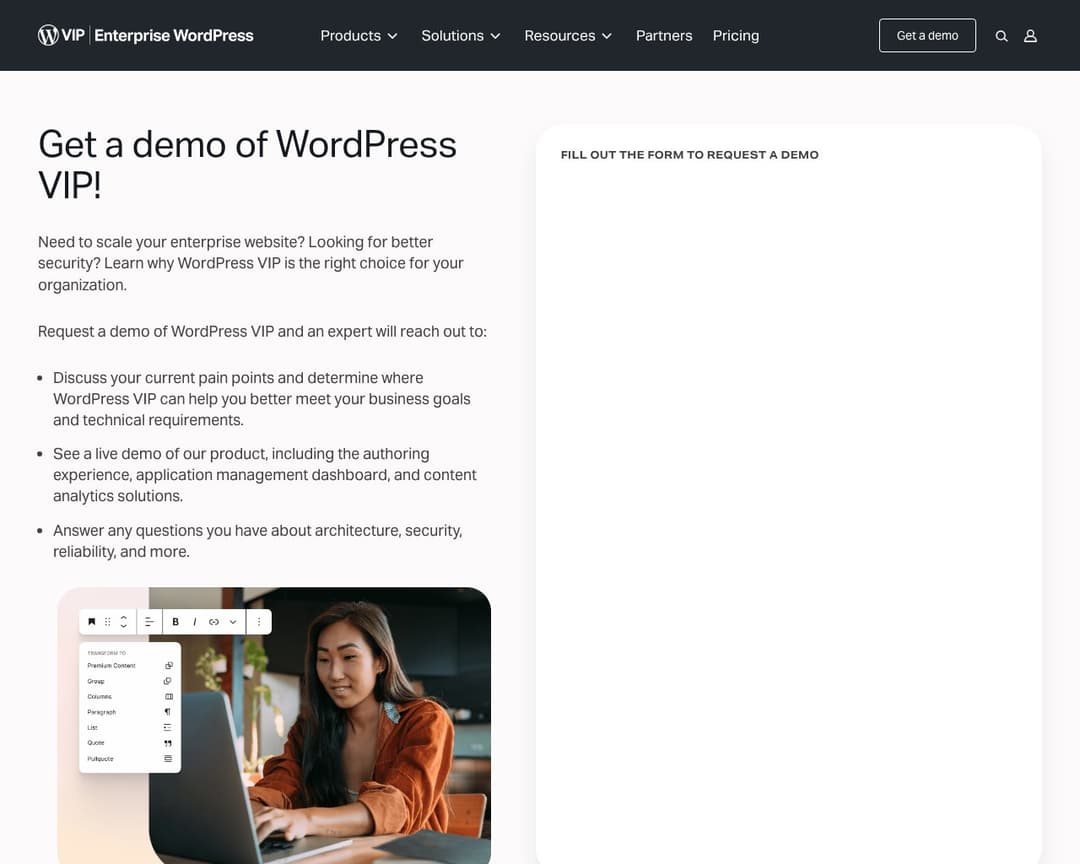The height and width of the screenshot is (864, 1080).
Task: Click the drag handle dots in illustration toolbar
Action: click(108, 622)
